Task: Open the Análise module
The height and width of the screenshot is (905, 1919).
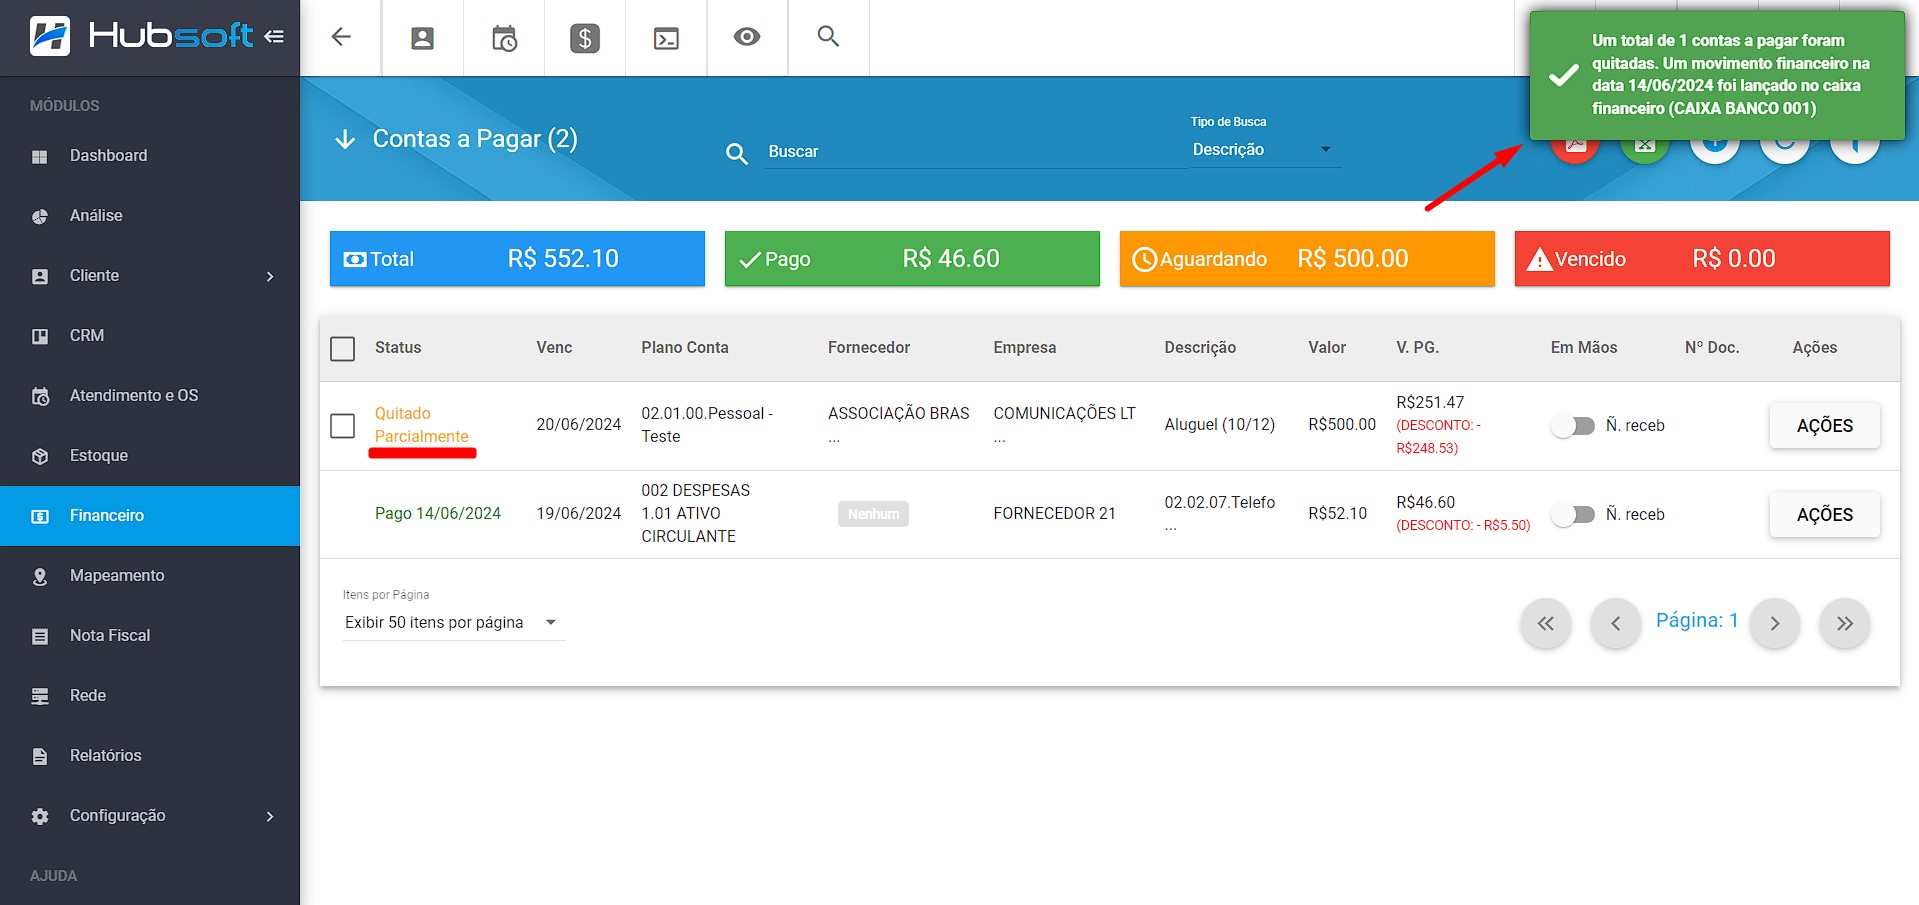Action: click(x=150, y=216)
